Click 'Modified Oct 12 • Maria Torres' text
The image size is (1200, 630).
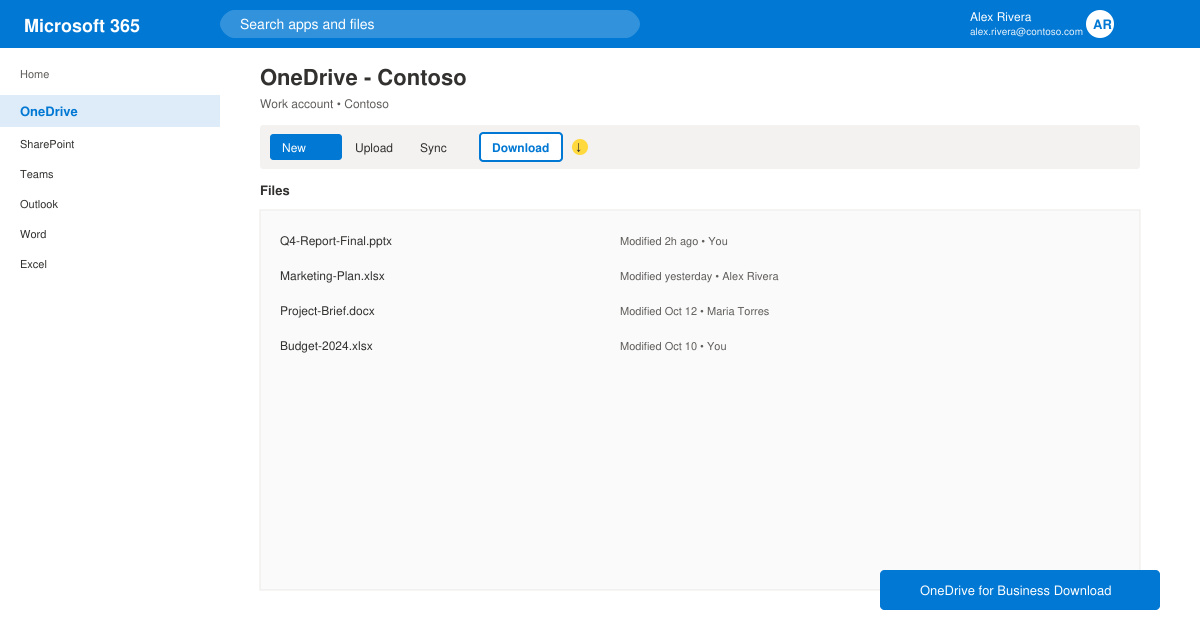pos(694,311)
